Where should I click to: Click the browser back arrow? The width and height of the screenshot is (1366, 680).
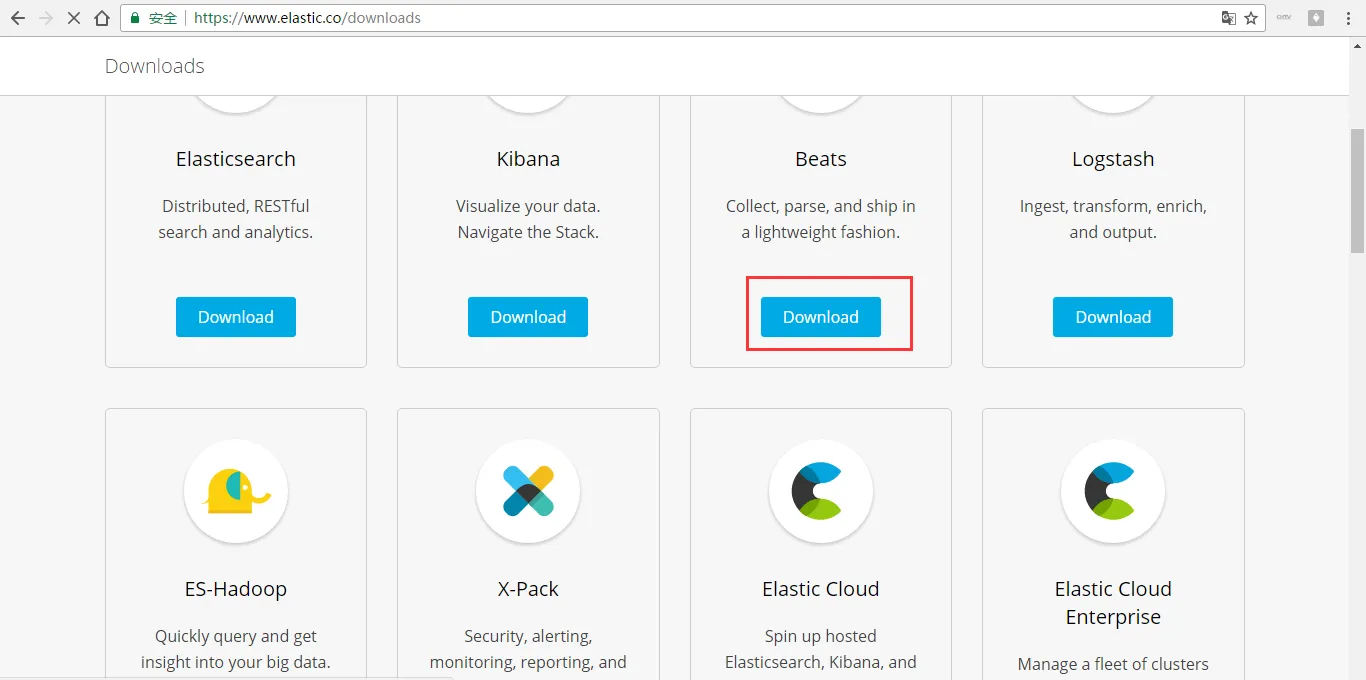click(x=18, y=18)
